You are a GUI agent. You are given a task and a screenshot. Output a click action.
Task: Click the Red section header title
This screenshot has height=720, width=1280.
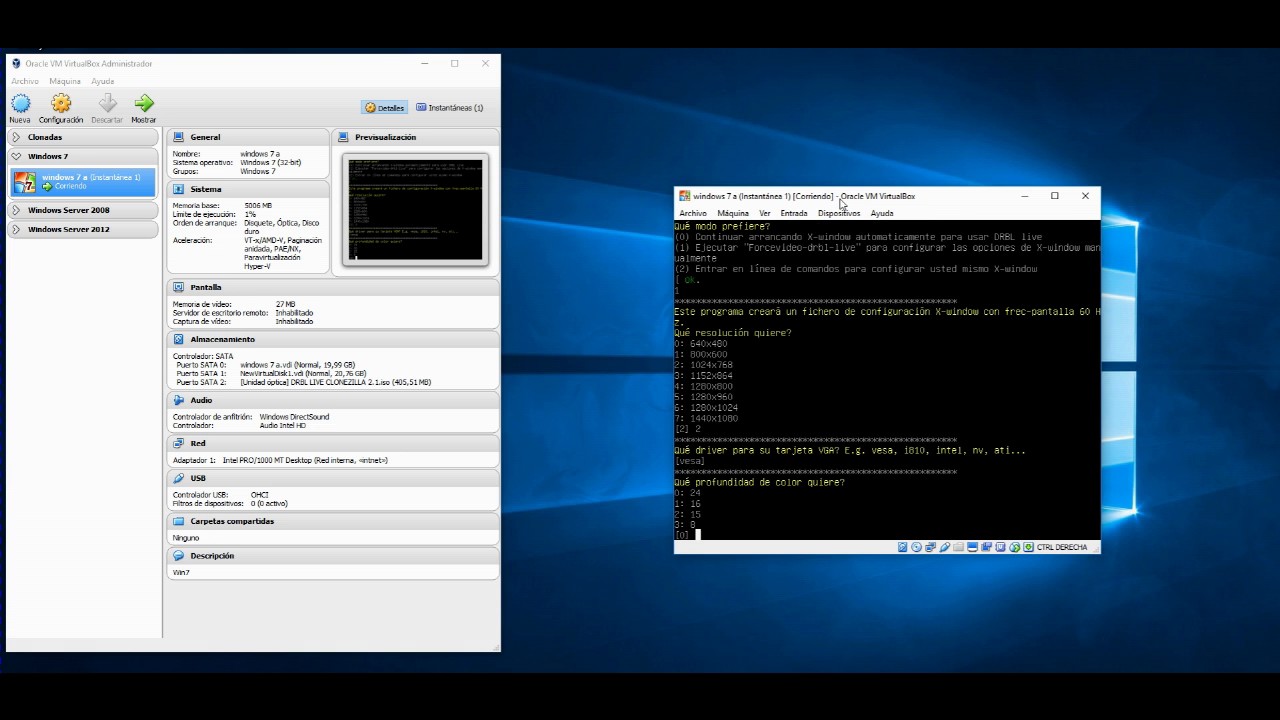[x=198, y=443]
